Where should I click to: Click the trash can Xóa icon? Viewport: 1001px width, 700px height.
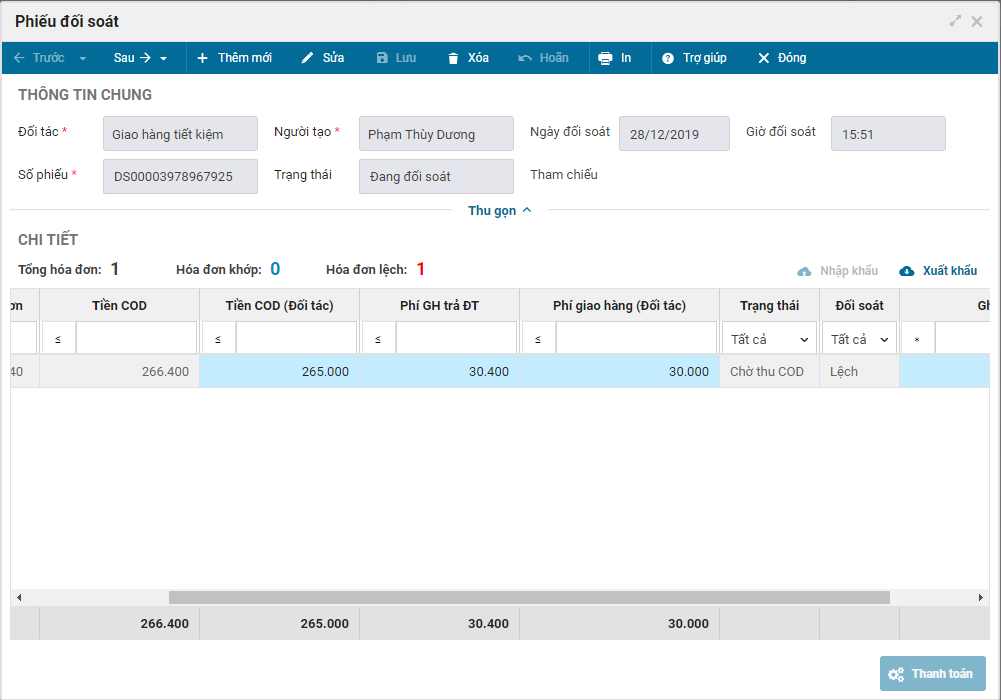click(453, 58)
